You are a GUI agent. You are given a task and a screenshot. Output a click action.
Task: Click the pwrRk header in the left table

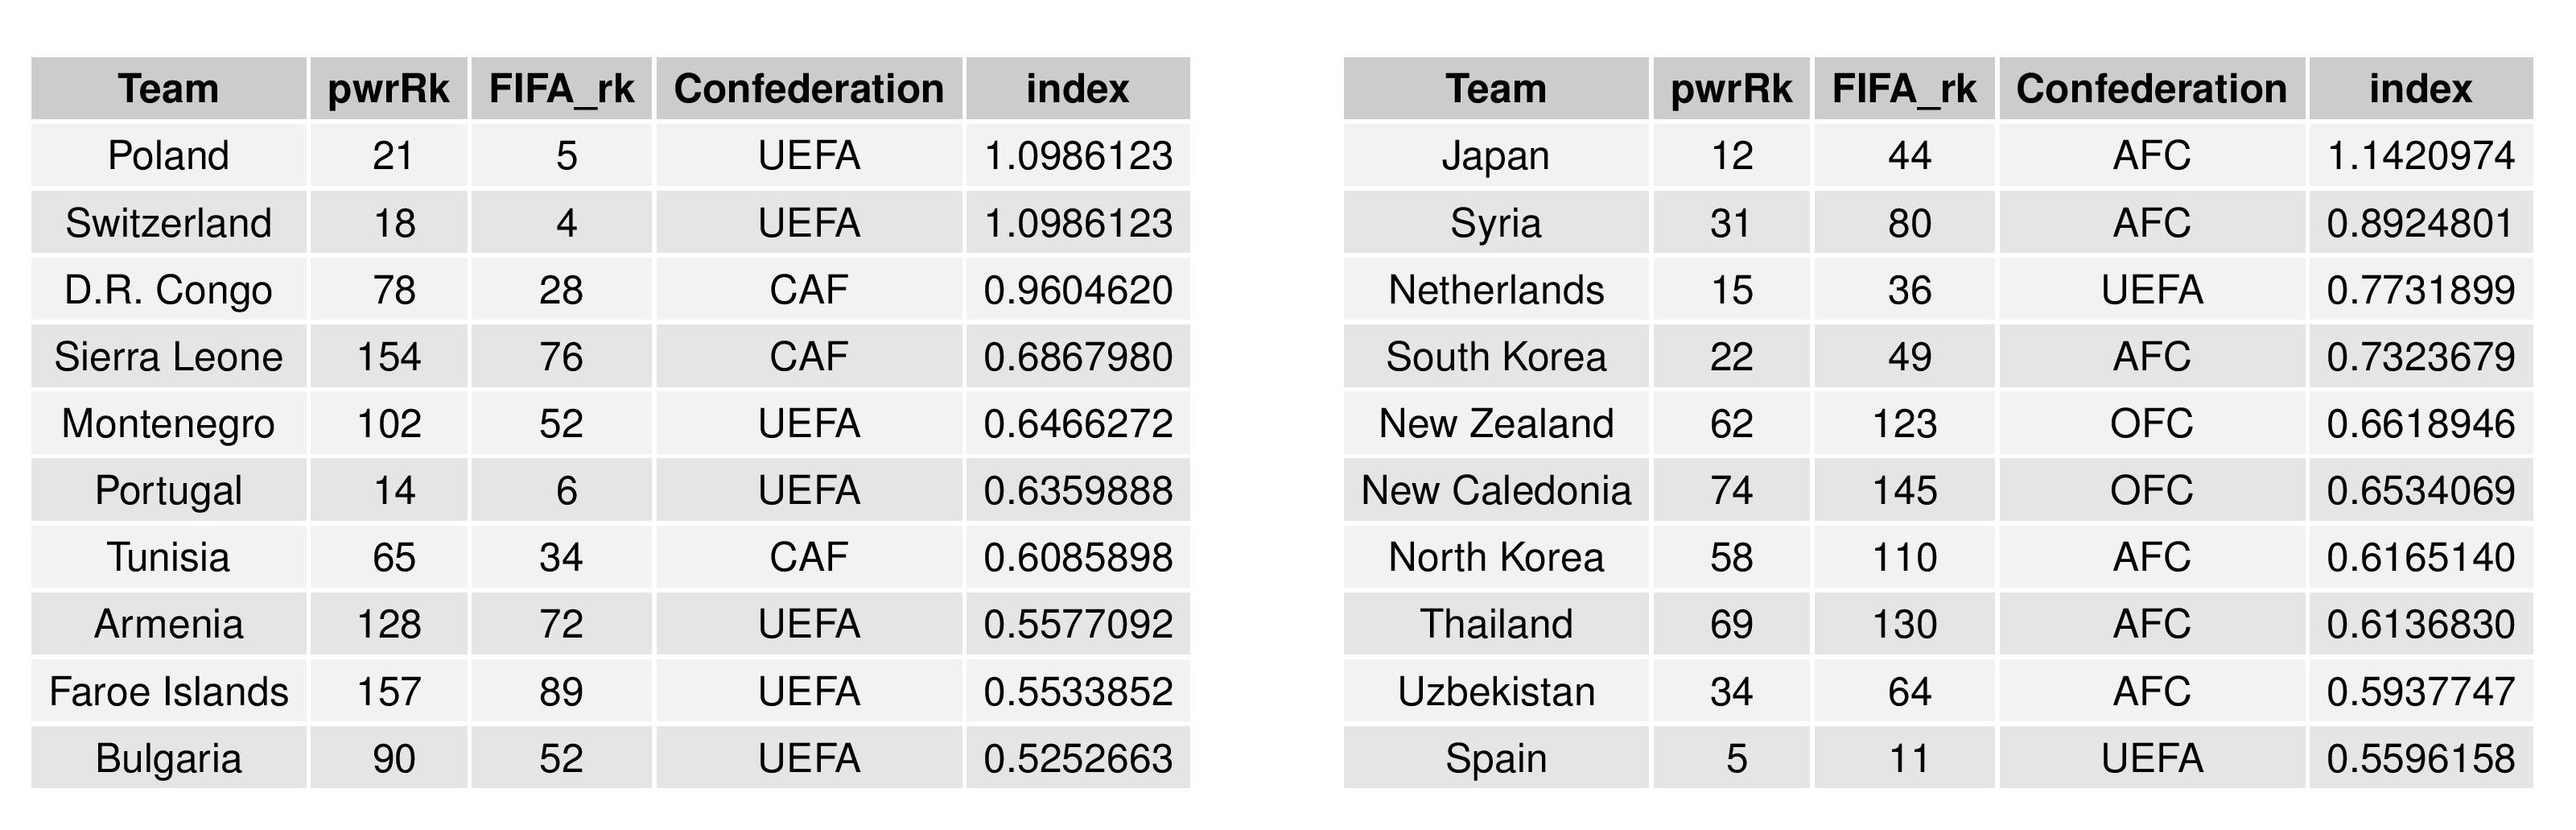388,89
